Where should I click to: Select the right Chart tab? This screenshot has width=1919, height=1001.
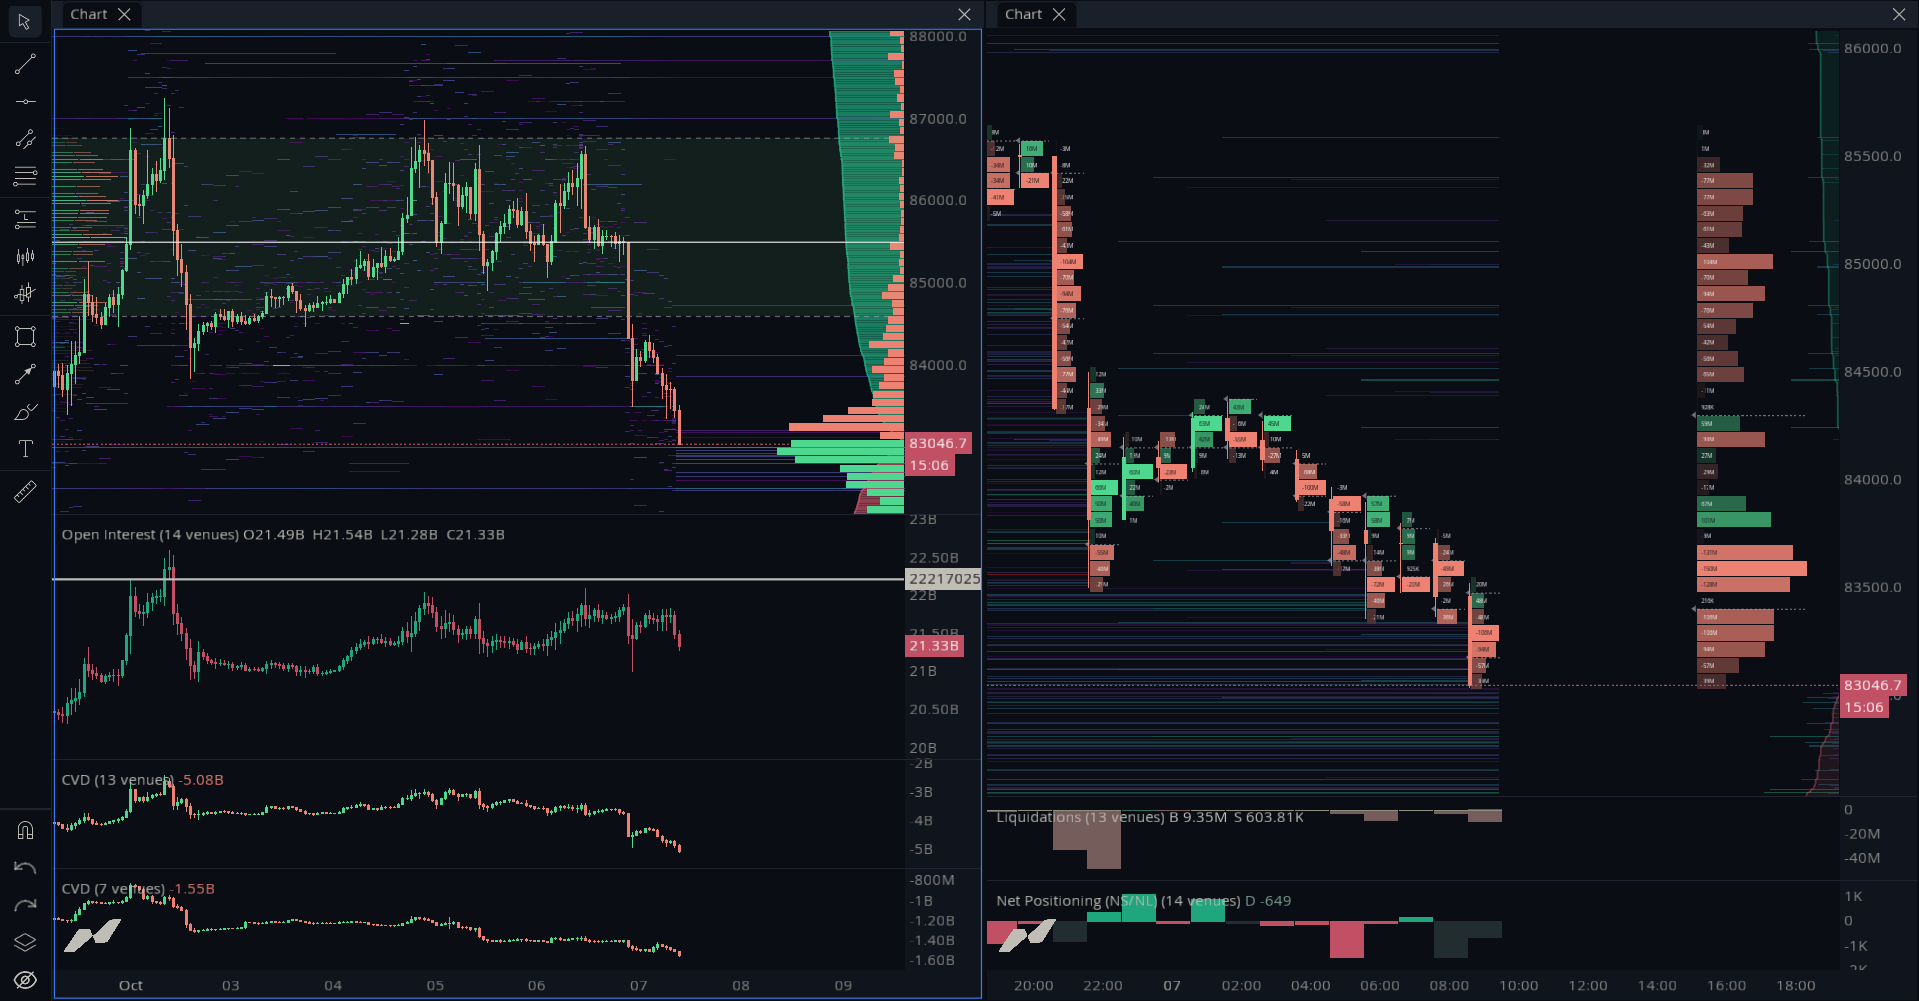click(1023, 14)
